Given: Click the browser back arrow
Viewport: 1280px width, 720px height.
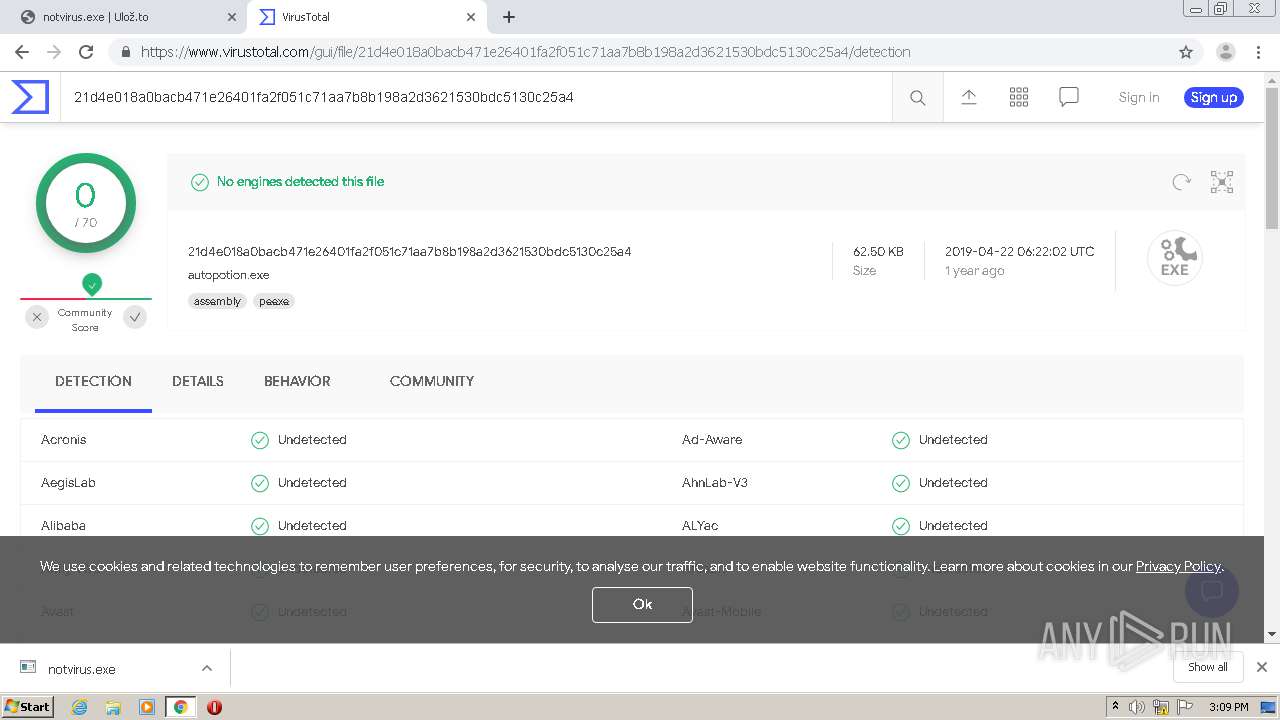Looking at the screenshot, I should tap(22, 52).
